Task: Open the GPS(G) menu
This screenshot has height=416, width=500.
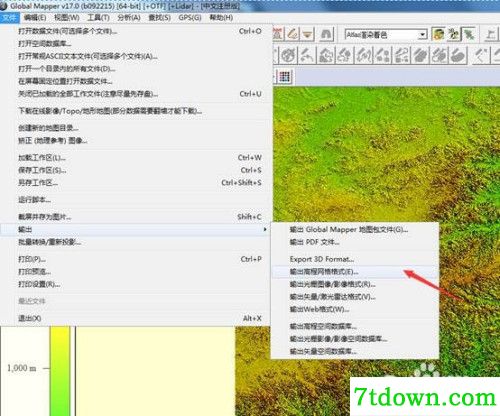Action: tap(190, 17)
